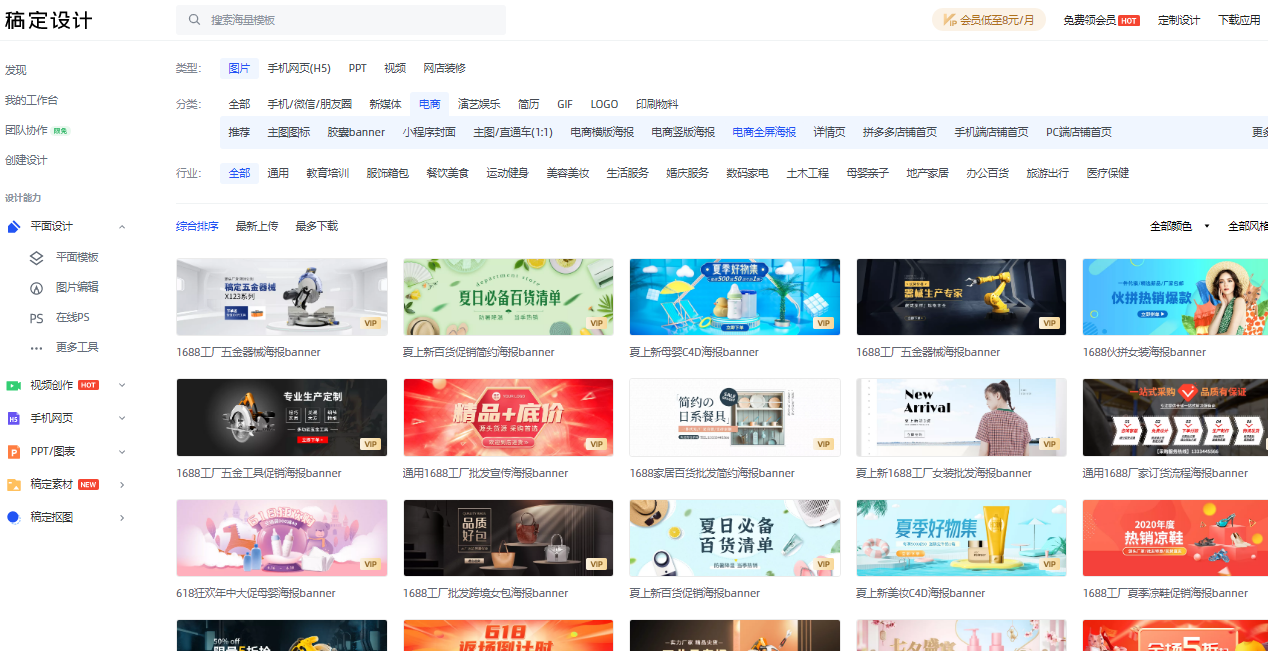The image size is (1268, 651).
Task: Click the 会员低至8元/月 button
Action: pyautogui.click(x=989, y=20)
